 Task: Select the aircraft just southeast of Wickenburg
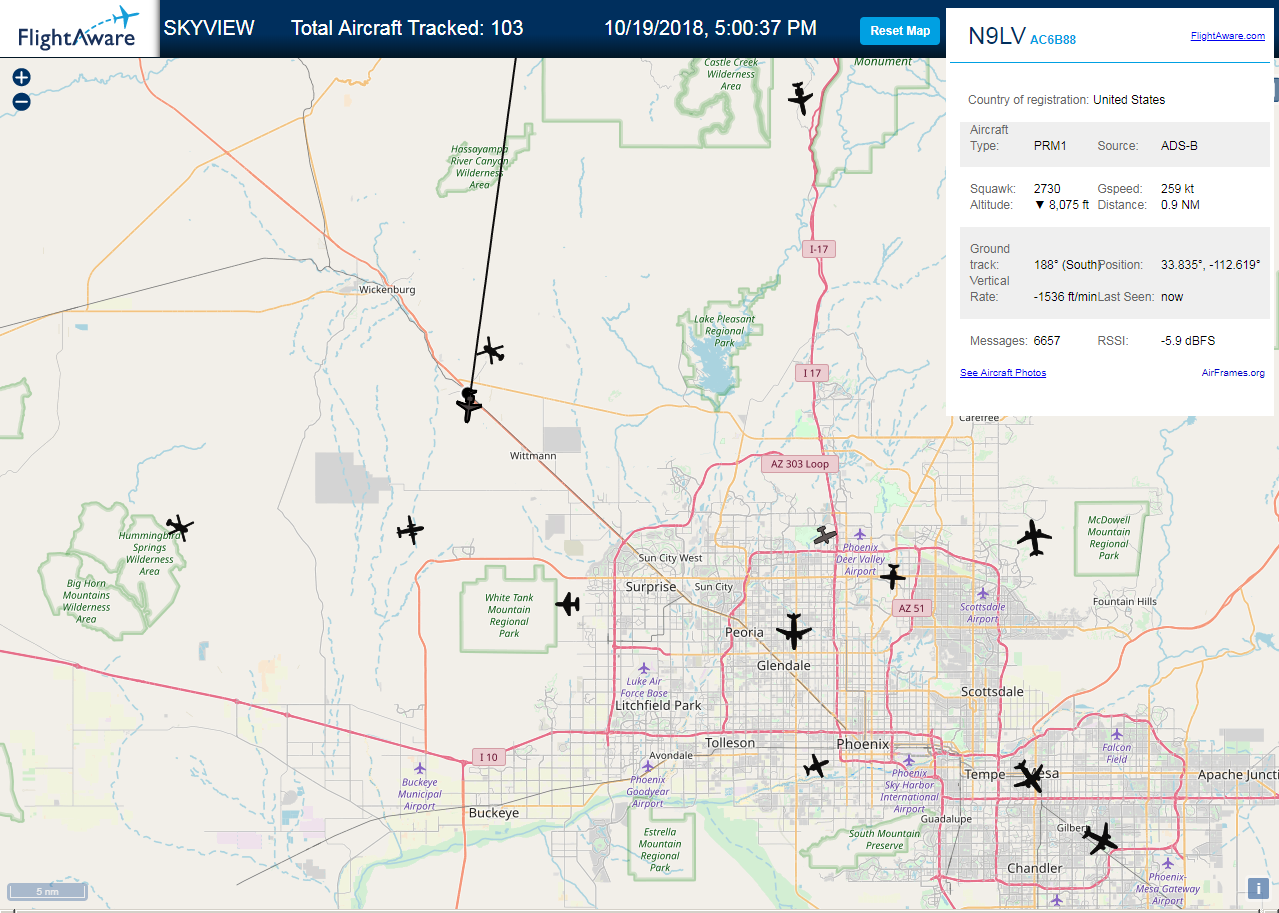491,350
